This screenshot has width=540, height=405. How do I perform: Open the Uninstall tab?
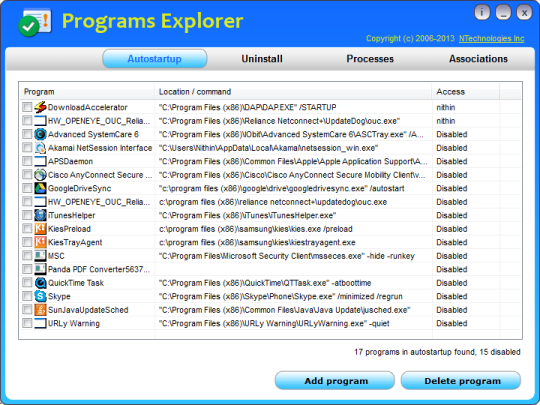tap(262, 59)
